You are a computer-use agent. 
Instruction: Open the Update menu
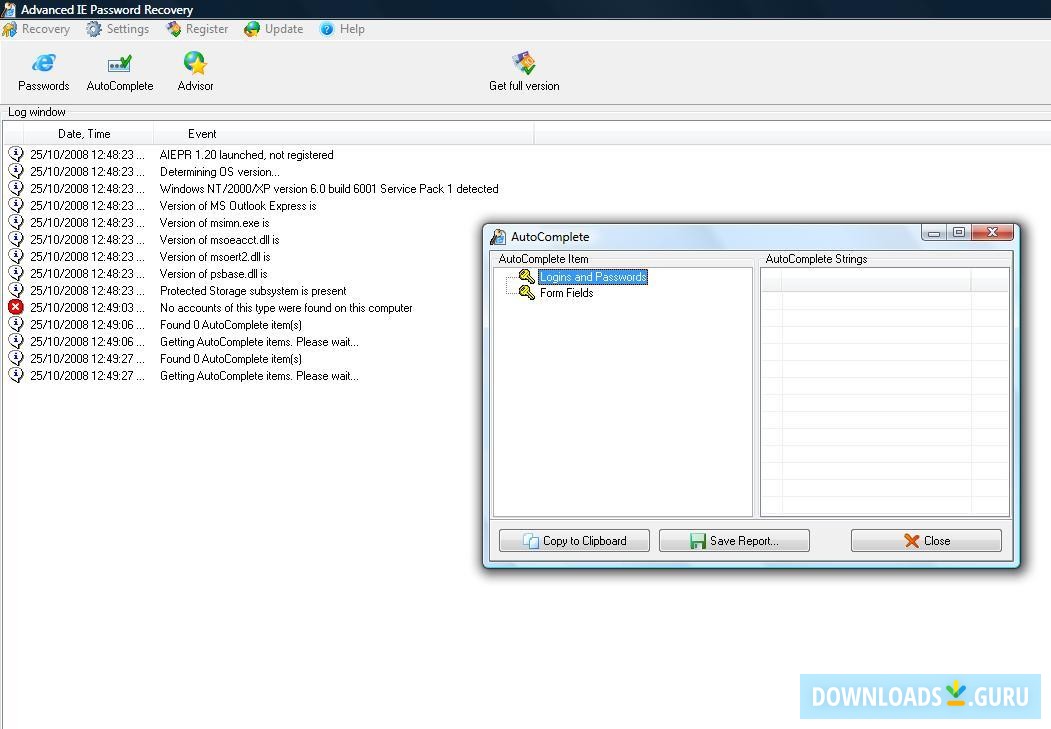[273, 29]
